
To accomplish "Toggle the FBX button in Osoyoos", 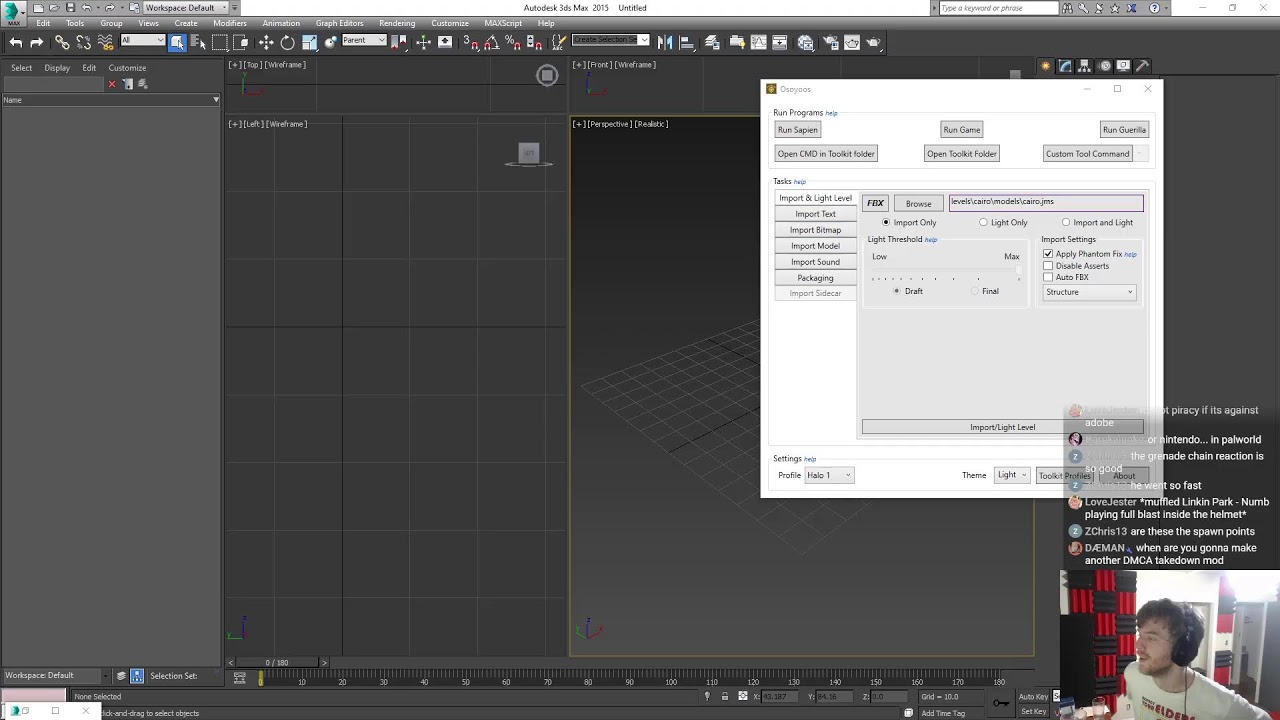I will pos(875,203).
